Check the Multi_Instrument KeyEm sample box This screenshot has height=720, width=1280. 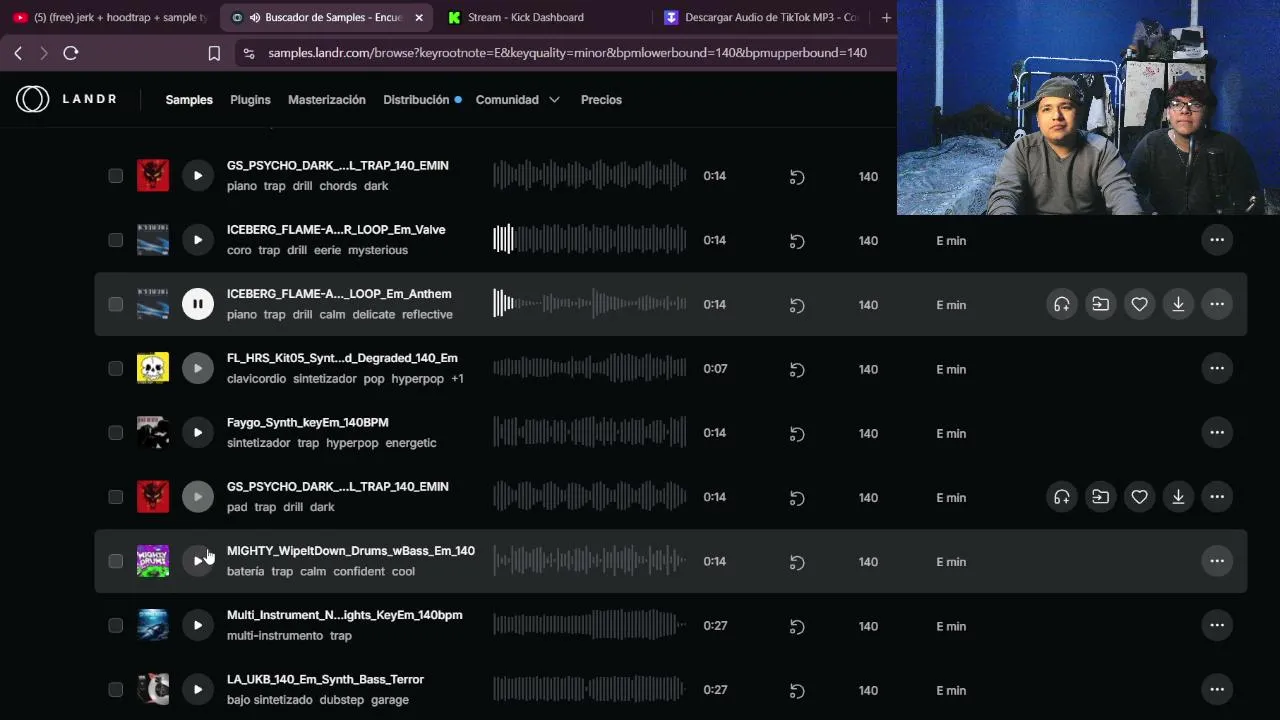point(116,626)
